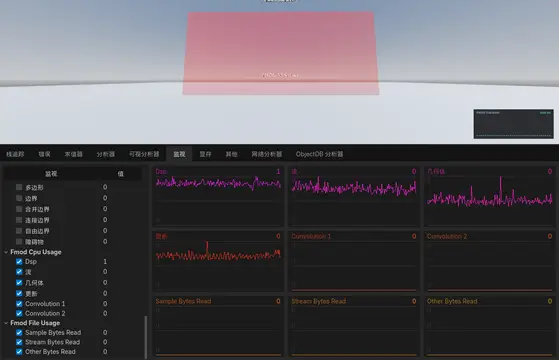The height and width of the screenshot is (360, 559).
Task: Uncheck the Stream Bytes Read checkbox
Action: [x=19, y=342]
